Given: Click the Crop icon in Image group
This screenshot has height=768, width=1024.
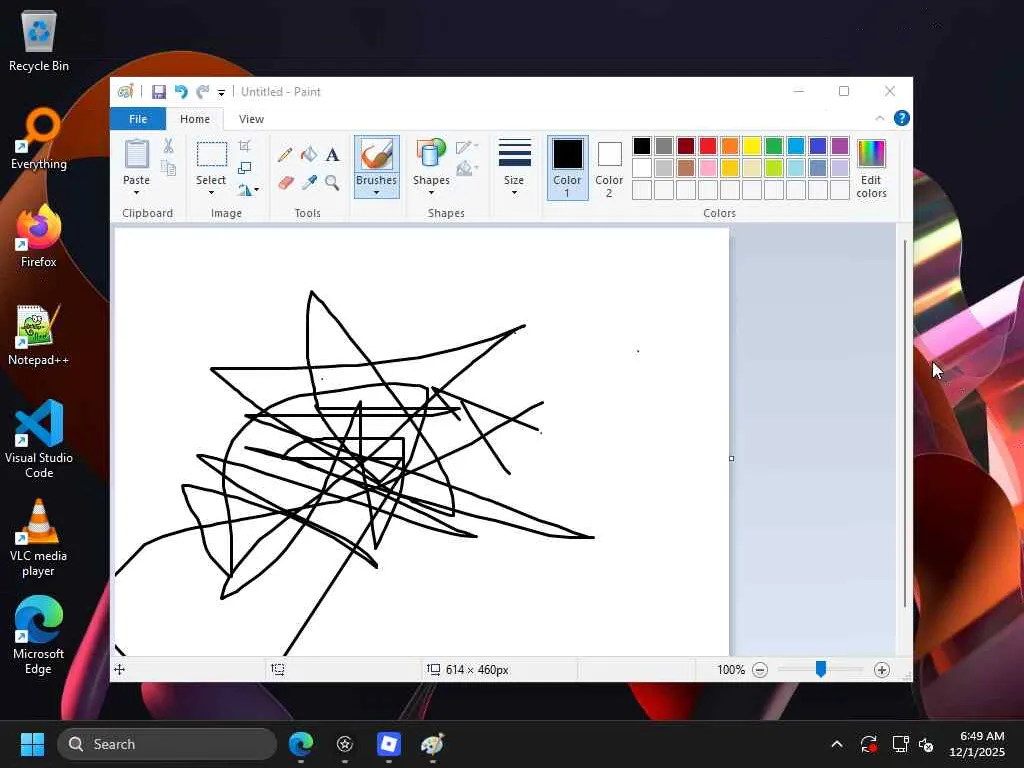Looking at the screenshot, I should pos(245,146).
